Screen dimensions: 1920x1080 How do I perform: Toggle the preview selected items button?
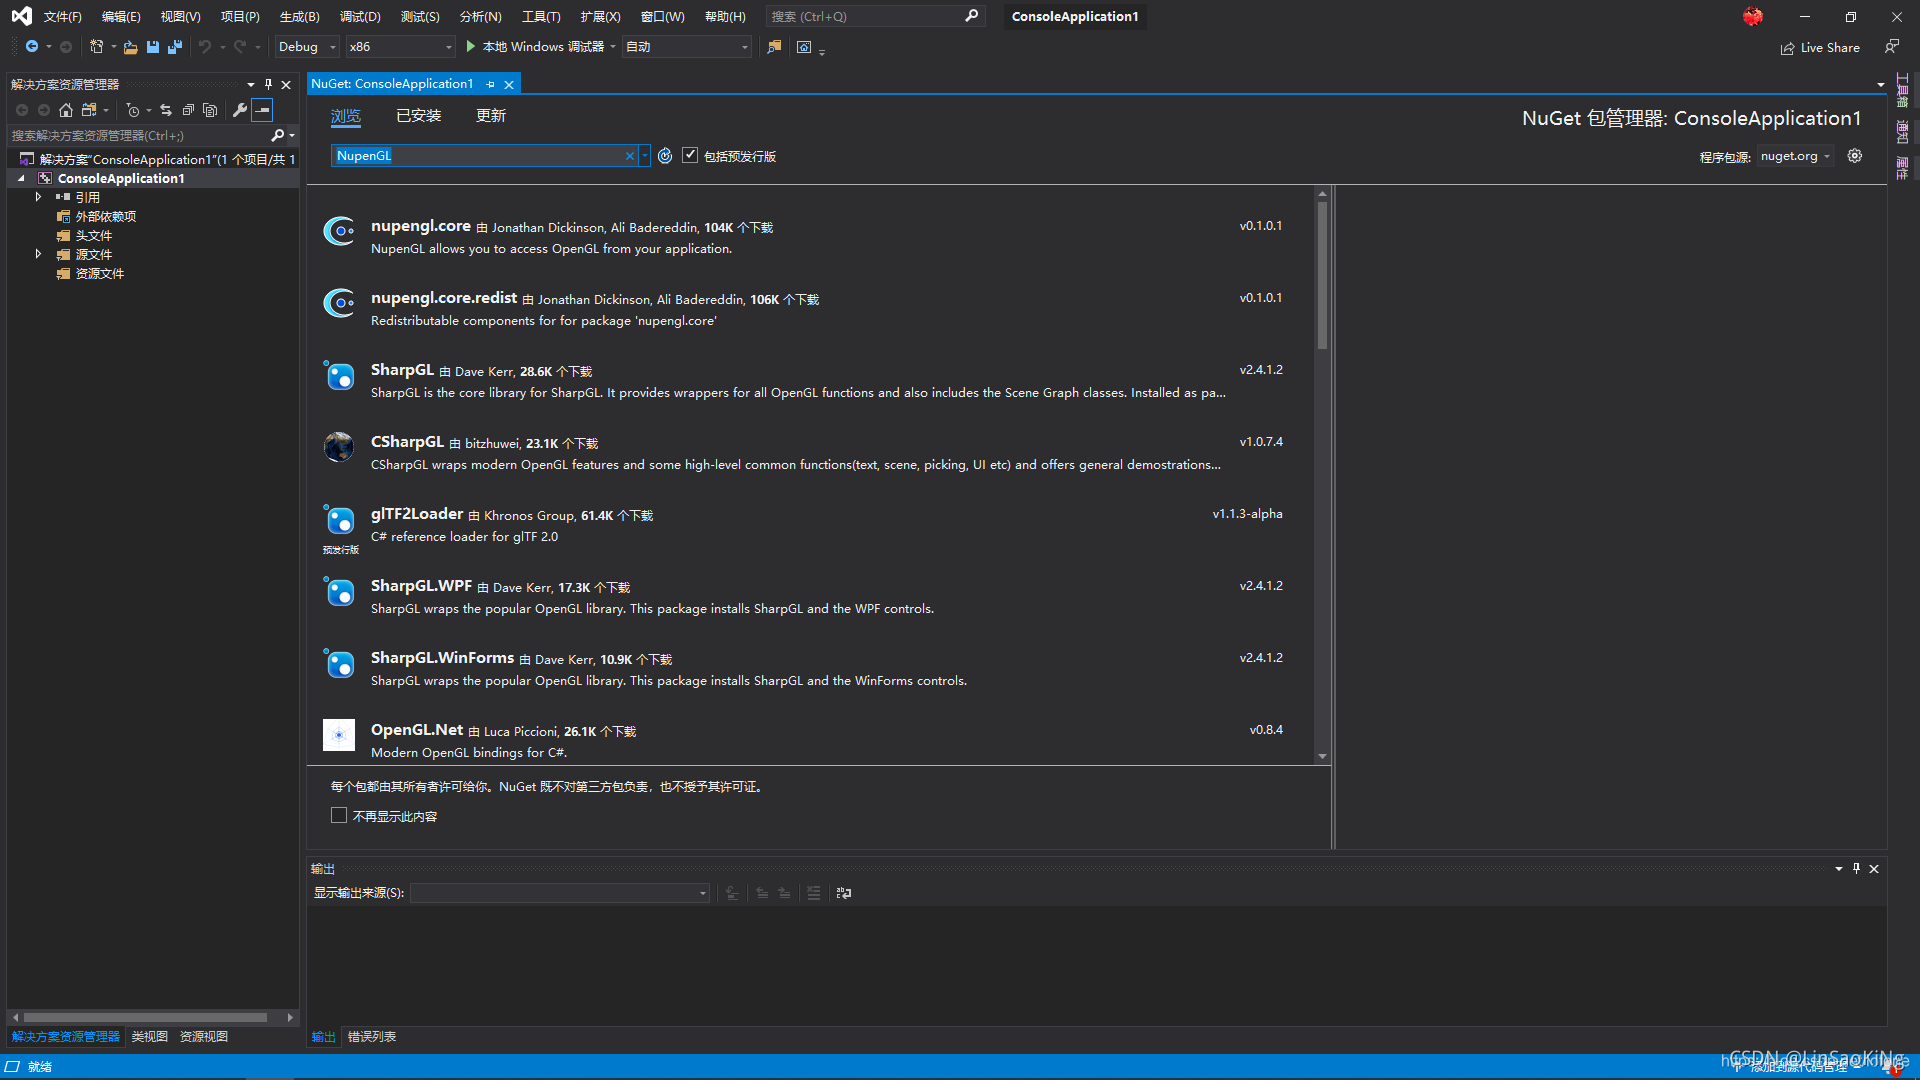pyautogui.click(x=262, y=110)
